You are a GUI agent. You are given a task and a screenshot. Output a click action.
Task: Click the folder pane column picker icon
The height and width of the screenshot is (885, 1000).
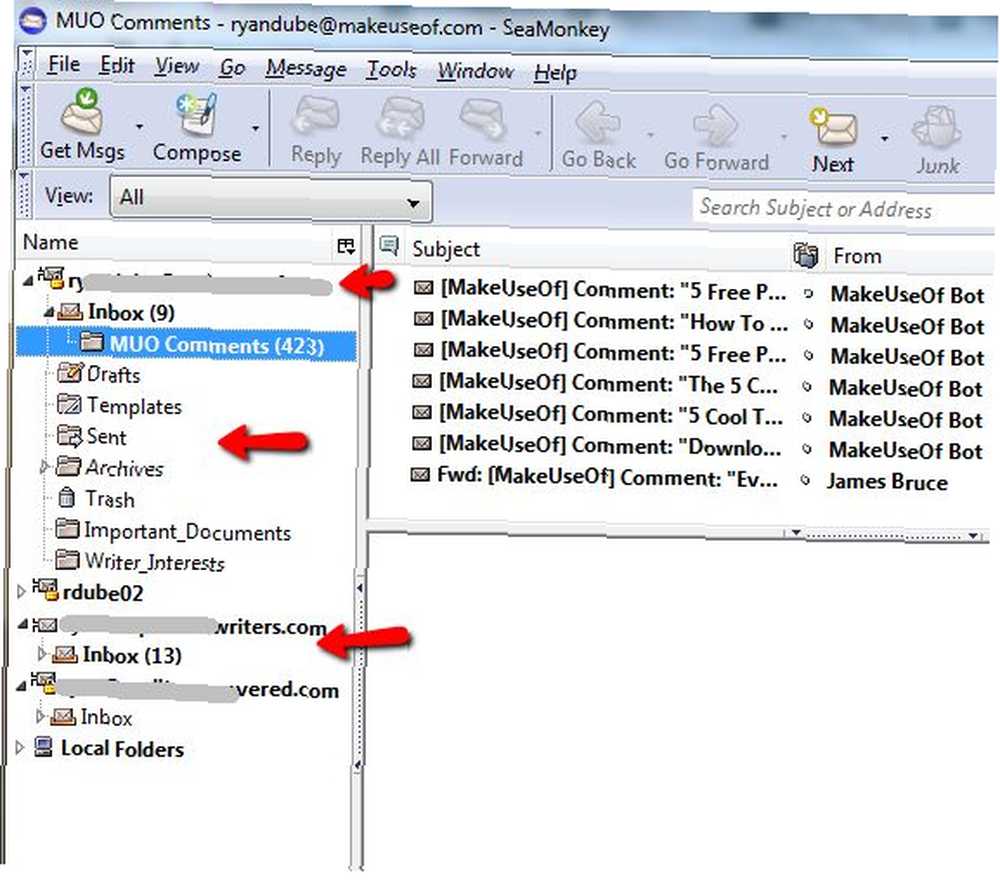click(346, 246)
